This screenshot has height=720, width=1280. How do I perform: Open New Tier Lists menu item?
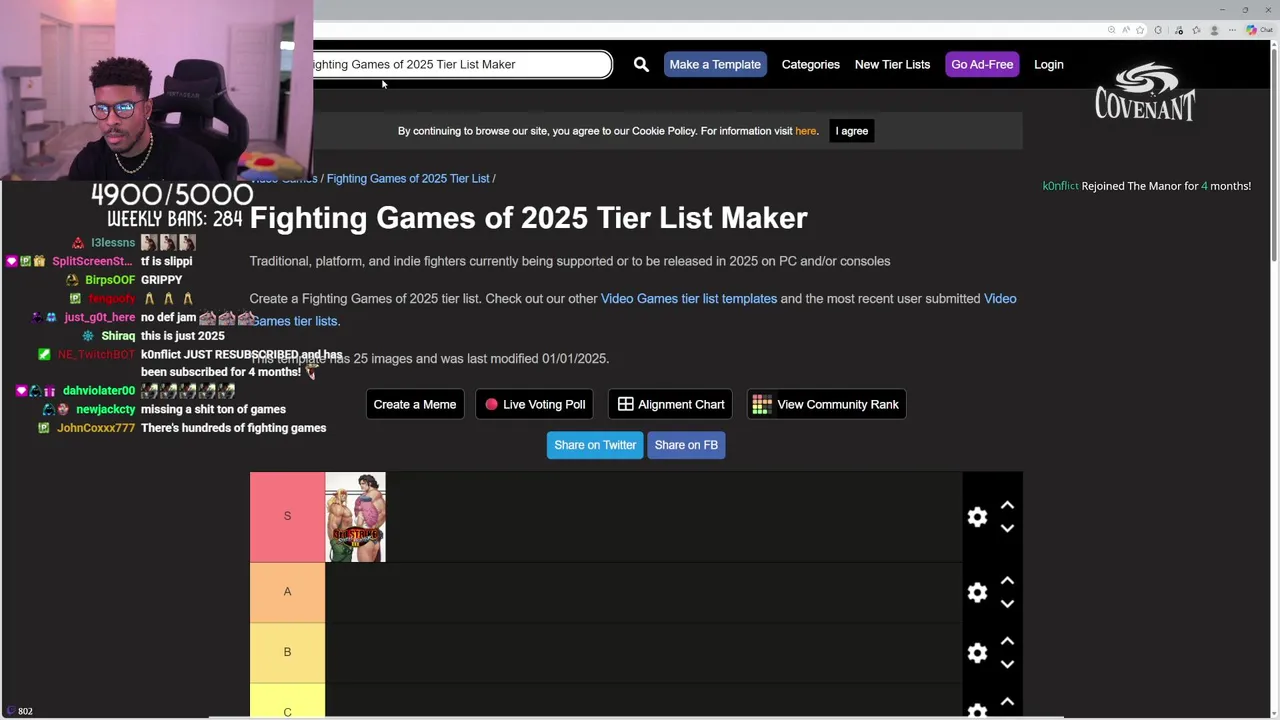tap(892, 64)
